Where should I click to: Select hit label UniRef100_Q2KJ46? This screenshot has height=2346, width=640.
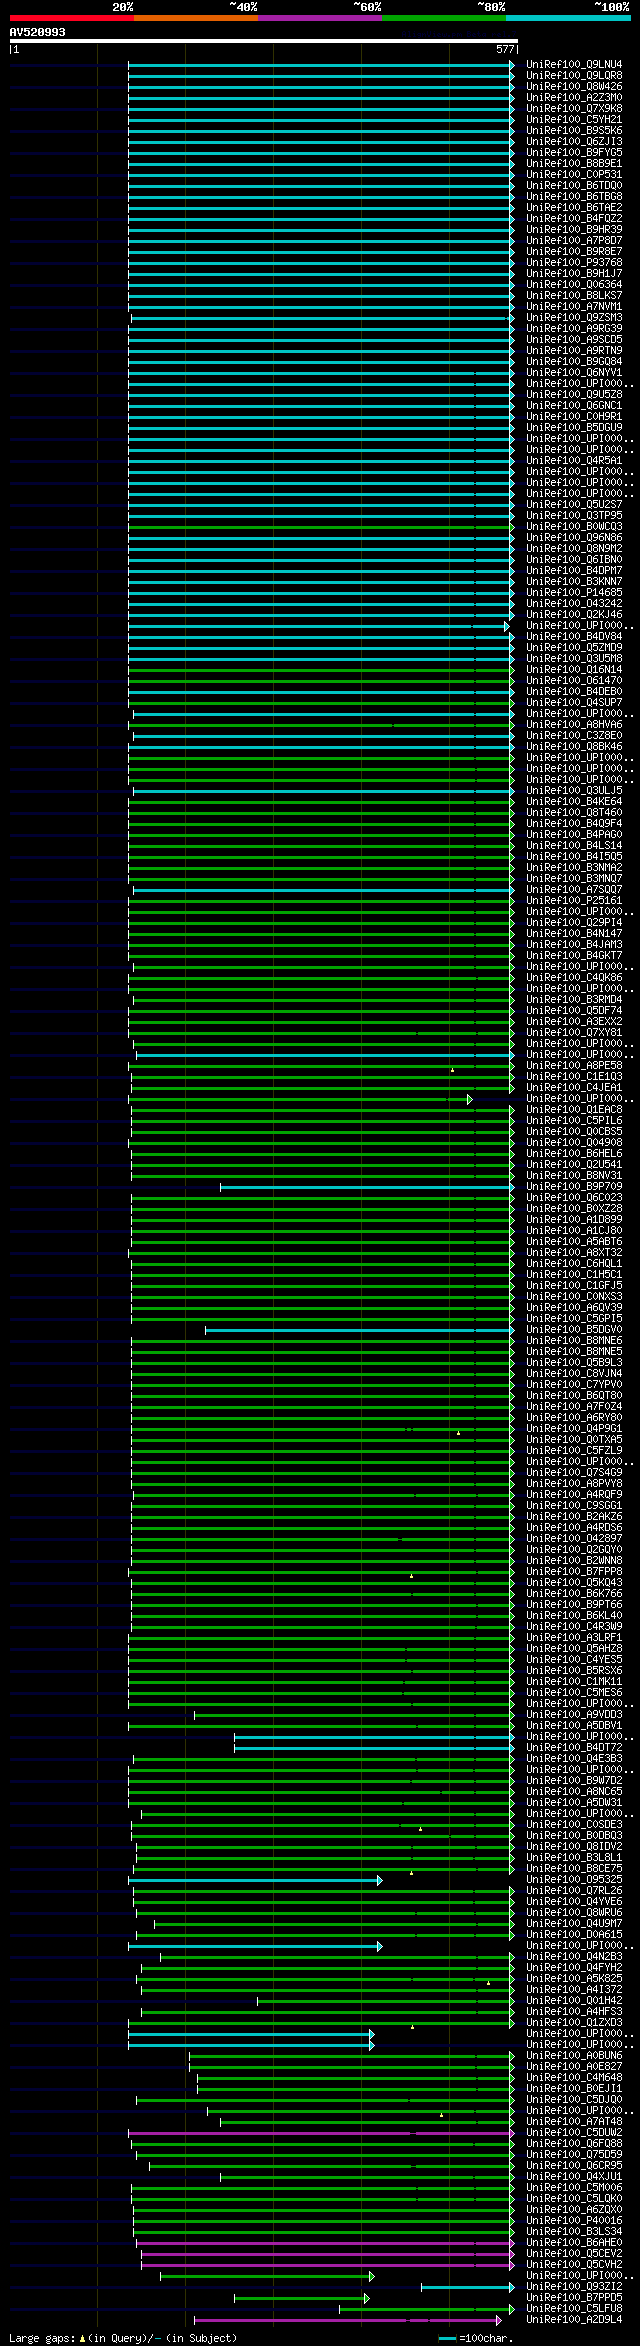coord(574,615)
